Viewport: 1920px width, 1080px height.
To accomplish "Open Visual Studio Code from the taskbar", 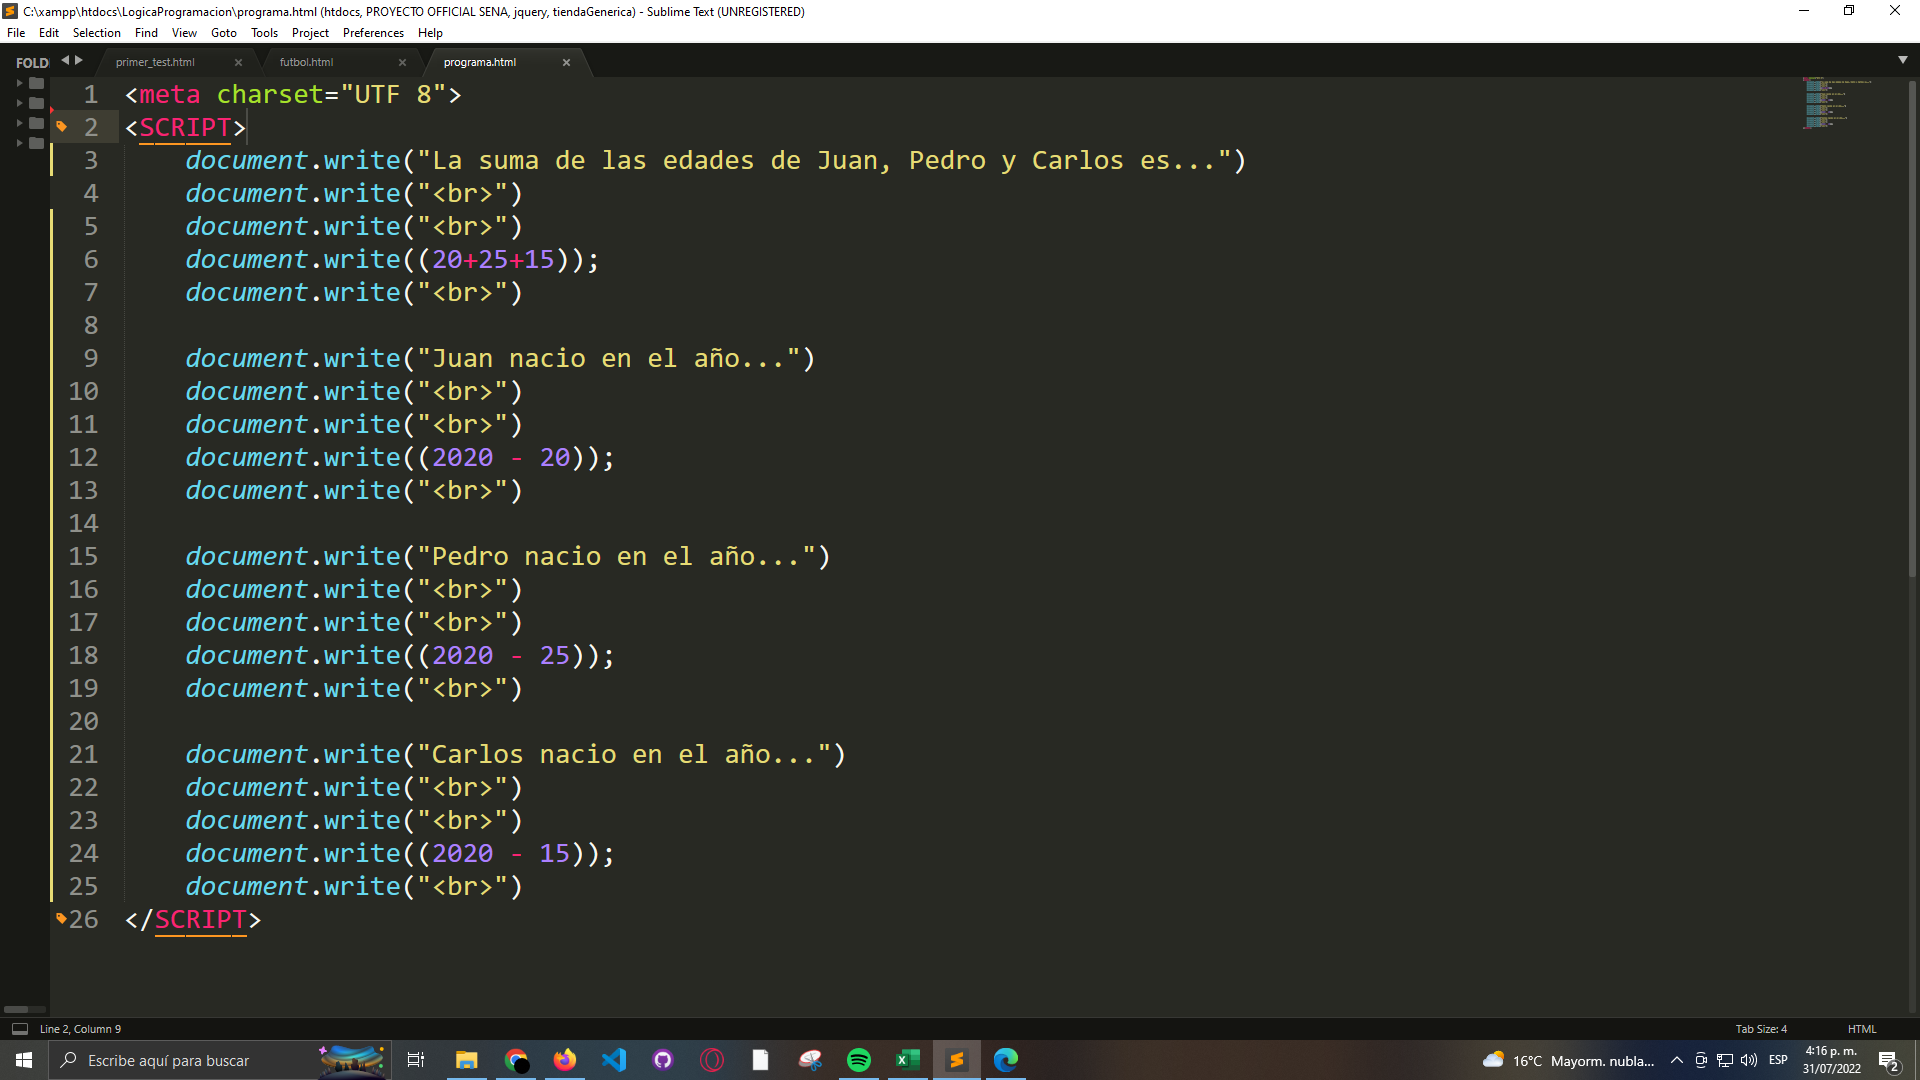I will click(614, 1060).
